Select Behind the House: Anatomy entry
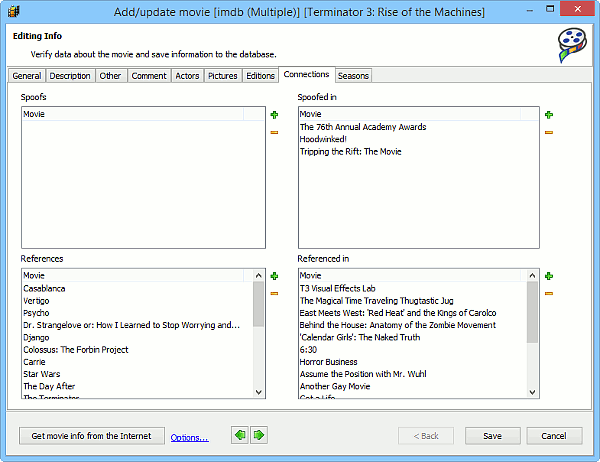 (x=398, y=325)
